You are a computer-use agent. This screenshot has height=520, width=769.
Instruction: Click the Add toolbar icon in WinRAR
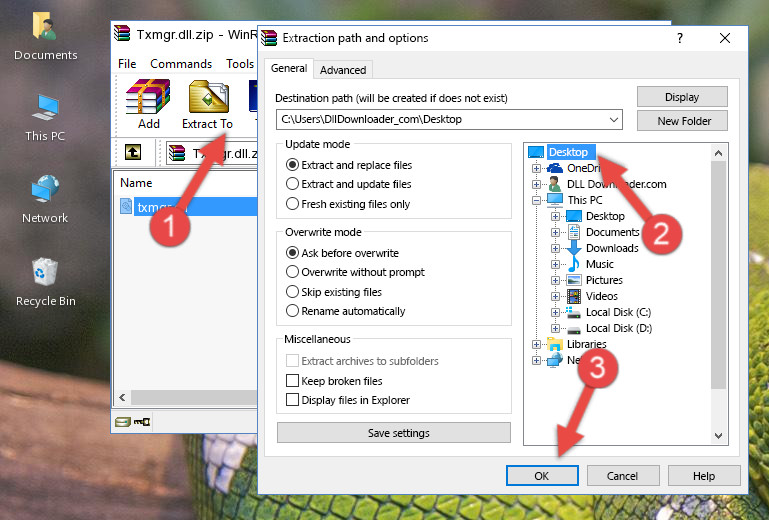pyautogui.click(x=148, y=104)
